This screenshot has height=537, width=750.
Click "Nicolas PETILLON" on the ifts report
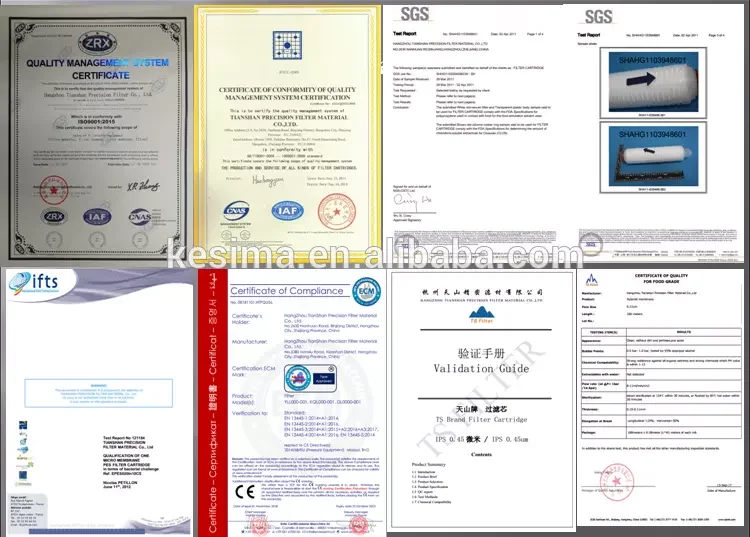coord(120,482)
